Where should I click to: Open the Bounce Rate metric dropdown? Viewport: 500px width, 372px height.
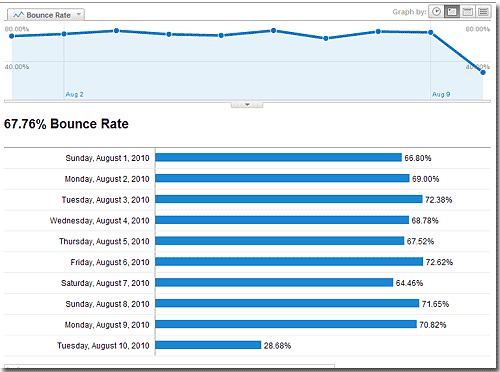pos(46,15)
